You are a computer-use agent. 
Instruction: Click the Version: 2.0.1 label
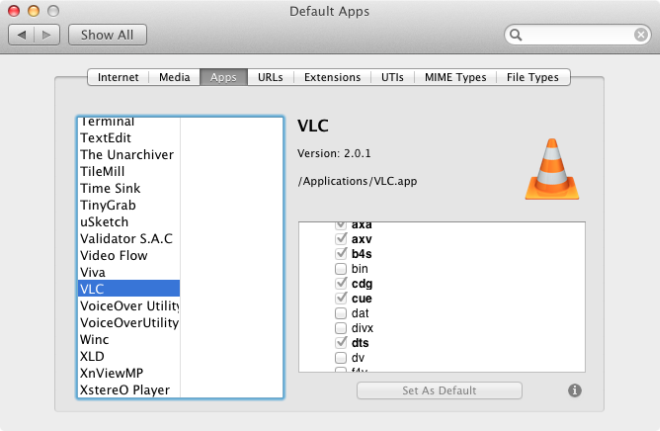point(334,153)
